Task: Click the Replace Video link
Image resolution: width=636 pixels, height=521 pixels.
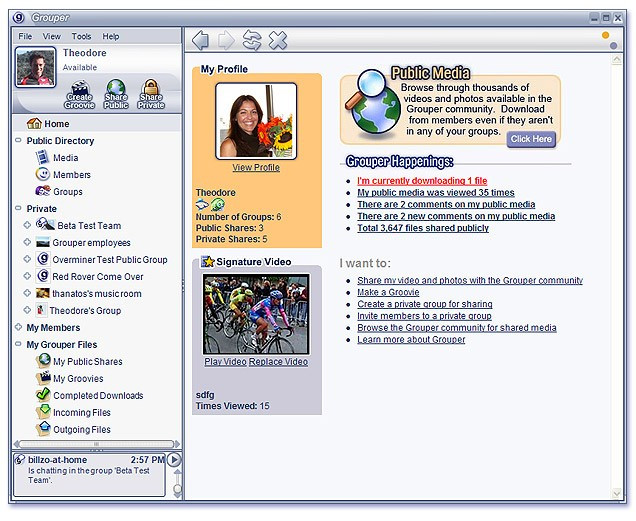Action: 278,362
